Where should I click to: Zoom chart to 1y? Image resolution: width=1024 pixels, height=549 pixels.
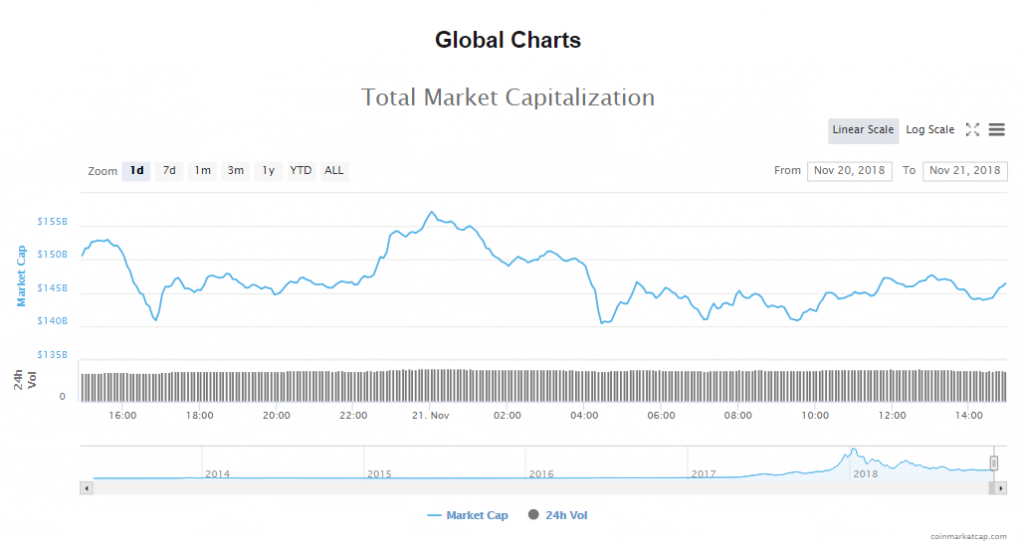pos(268,171)
